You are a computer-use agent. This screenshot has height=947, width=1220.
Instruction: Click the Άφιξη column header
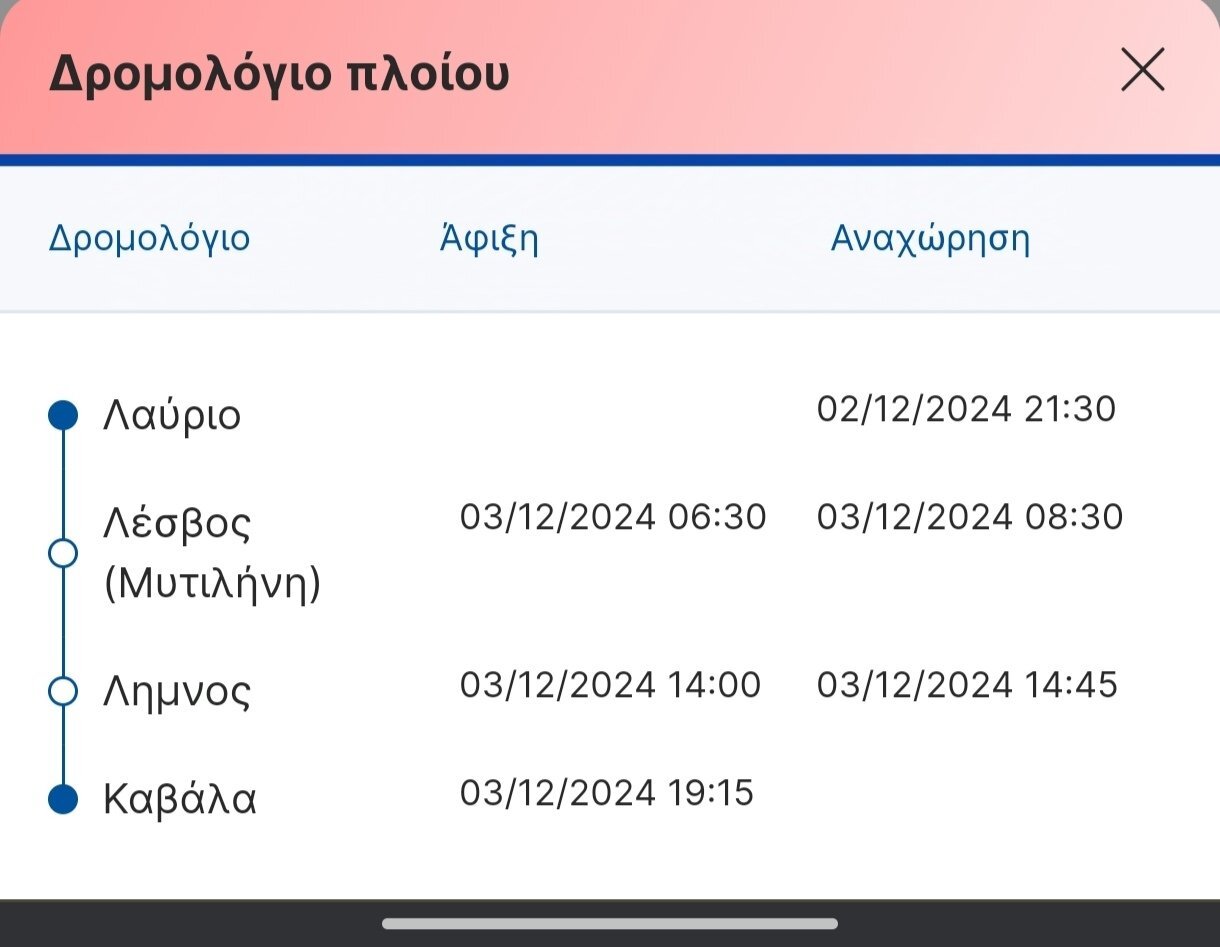coord(489,239)
